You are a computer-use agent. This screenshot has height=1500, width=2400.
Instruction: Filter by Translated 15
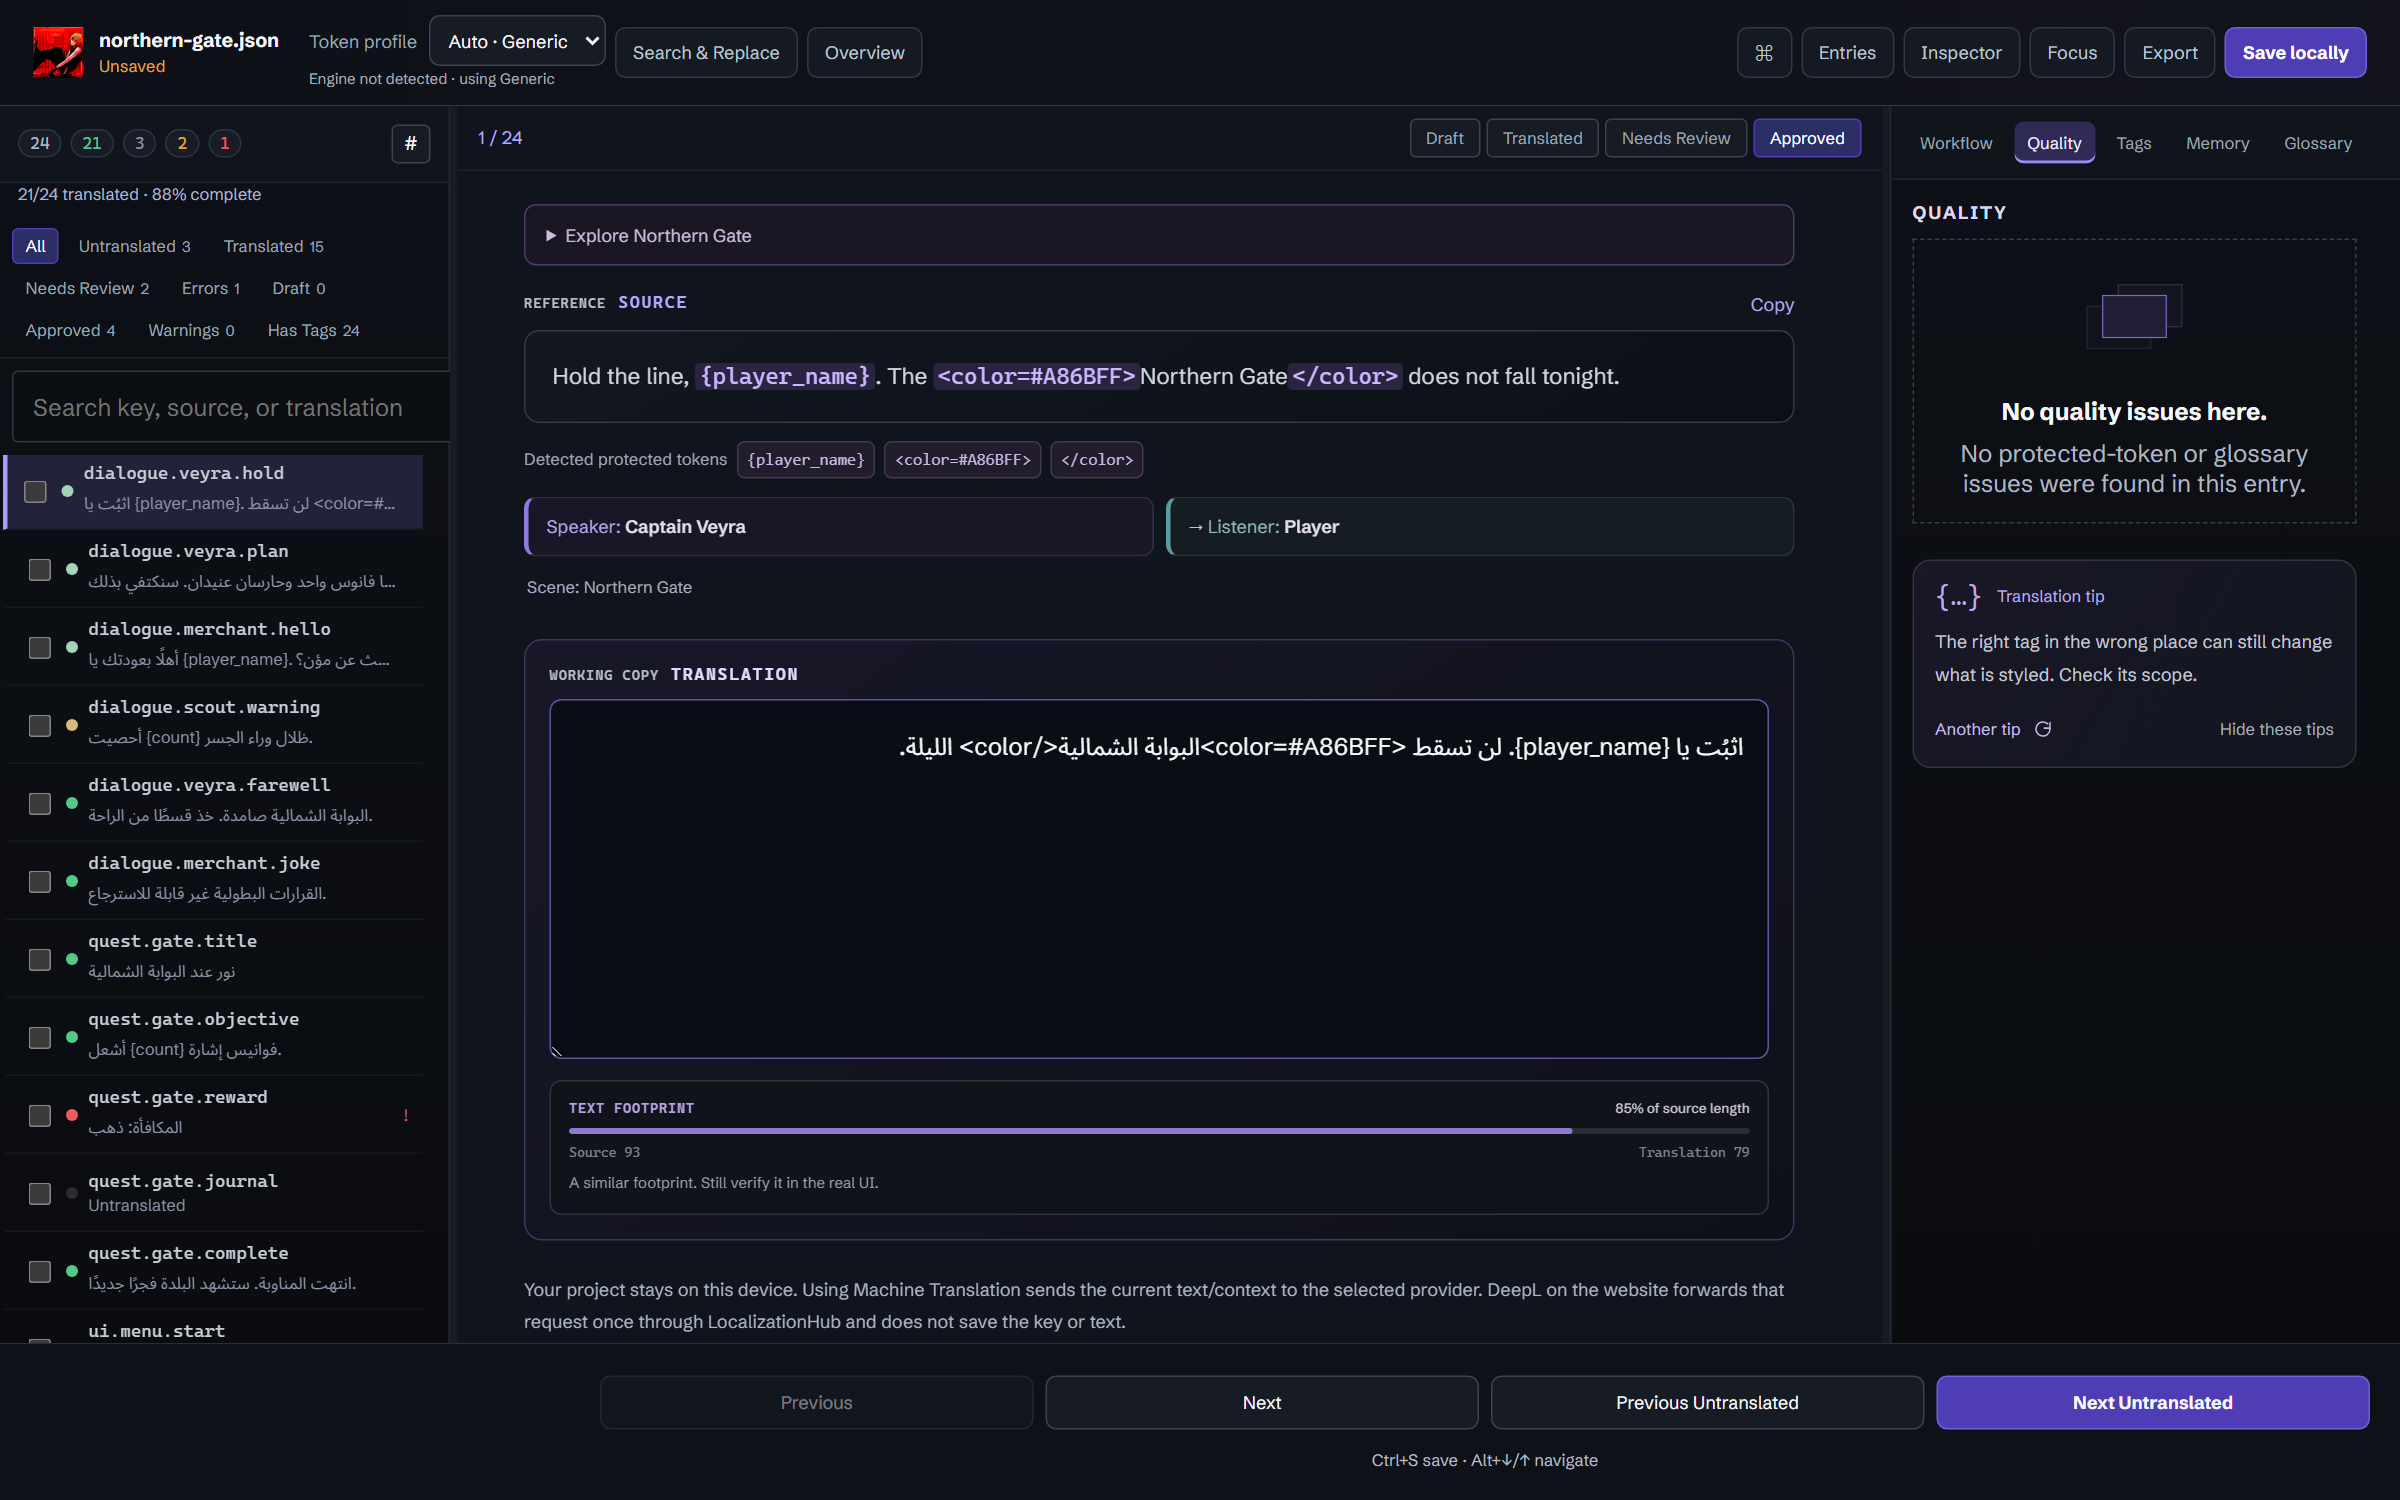pos(273,246)
